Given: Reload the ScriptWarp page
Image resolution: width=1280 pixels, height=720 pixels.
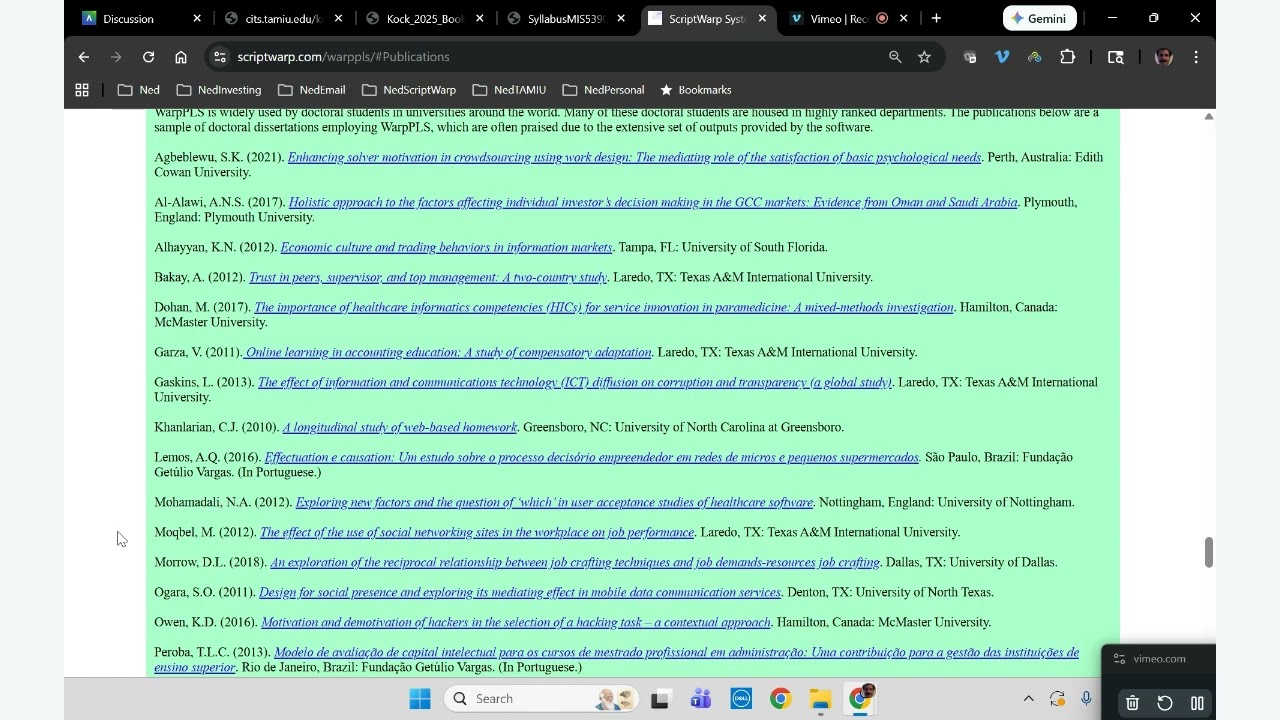Looking at the screenshot, I should pyautogui.click(x=148, y=57).
